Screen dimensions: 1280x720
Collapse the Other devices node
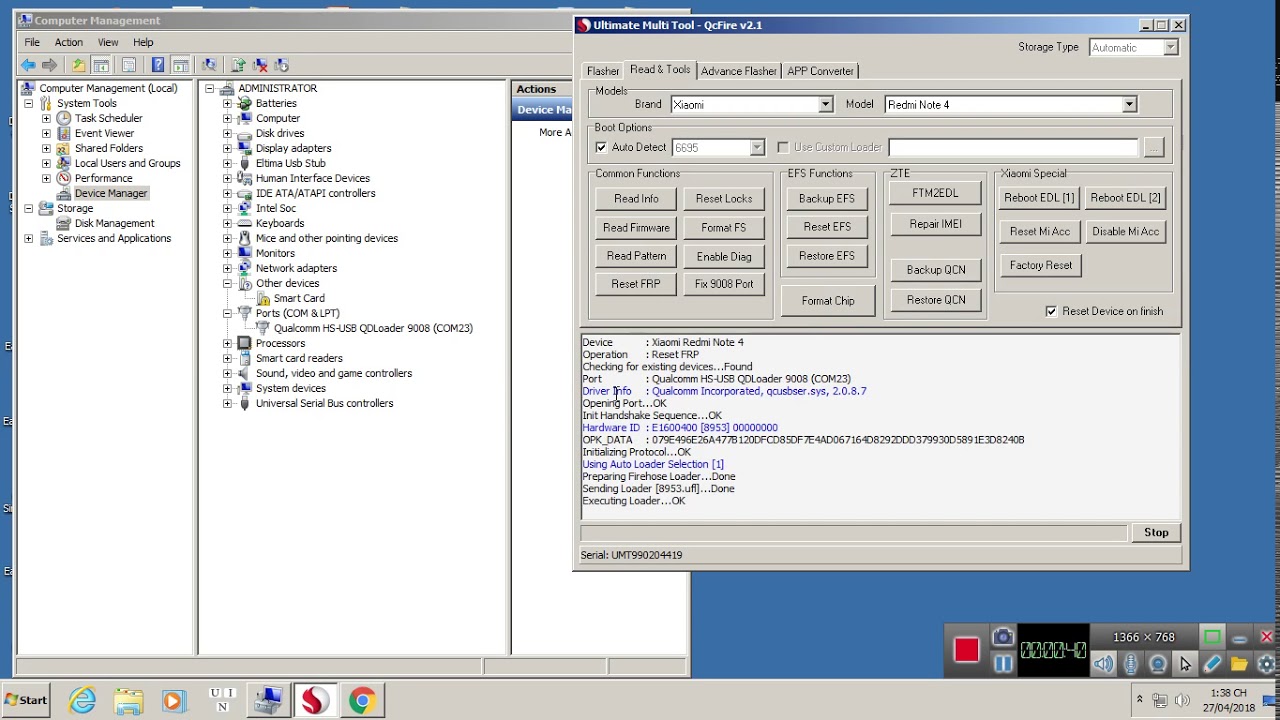227,283
